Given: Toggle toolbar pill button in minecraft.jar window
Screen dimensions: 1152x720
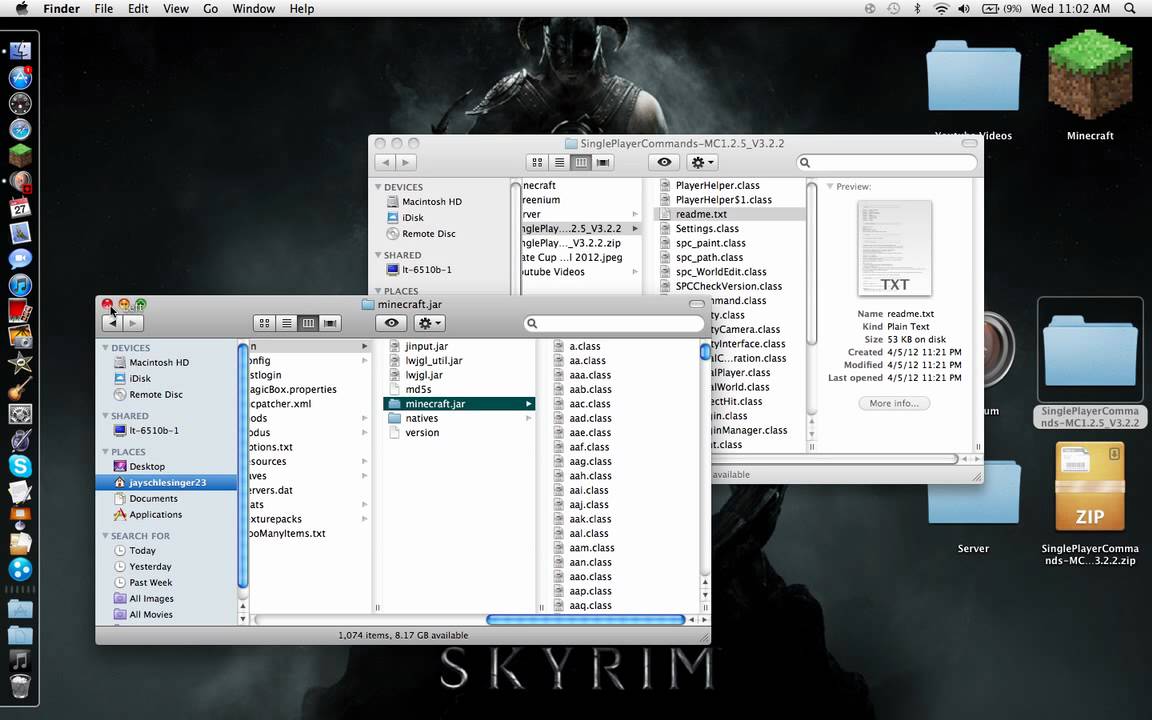Looking at the screenshot, I should point(696,304).
